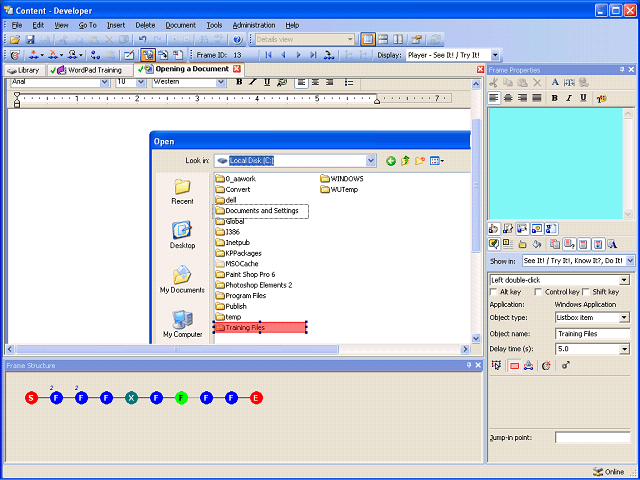Open the Object type dropdown
640x480 pixels.
pyautogui.click(x=624, y=318)
